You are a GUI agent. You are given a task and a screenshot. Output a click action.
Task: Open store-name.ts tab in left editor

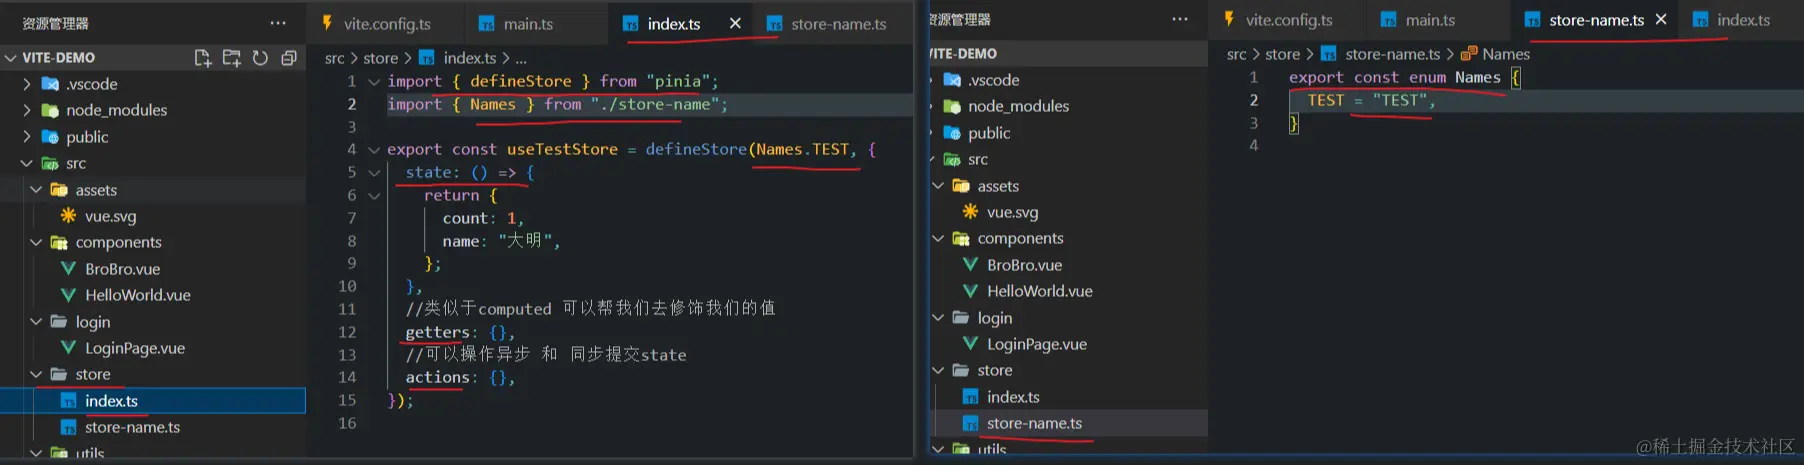tap(827, 24)
